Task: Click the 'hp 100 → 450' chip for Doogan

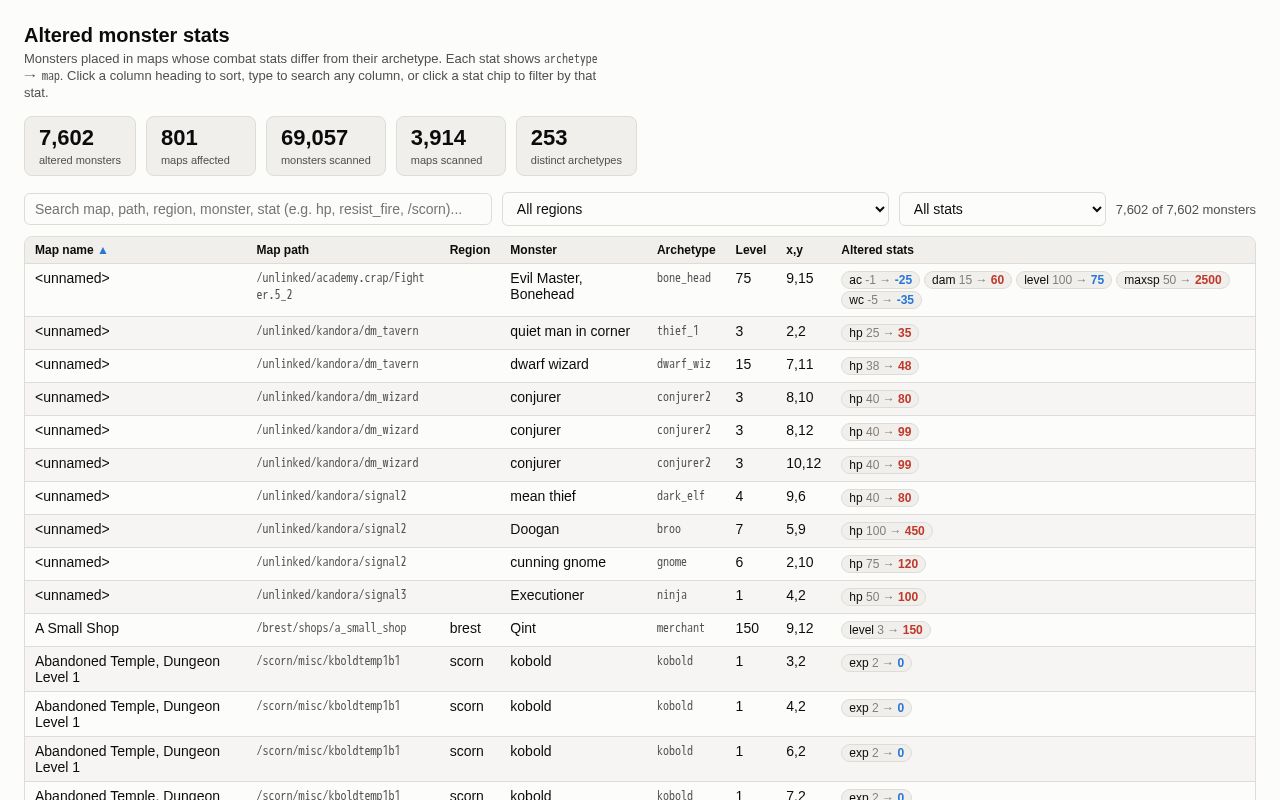Action: (887, 531)
